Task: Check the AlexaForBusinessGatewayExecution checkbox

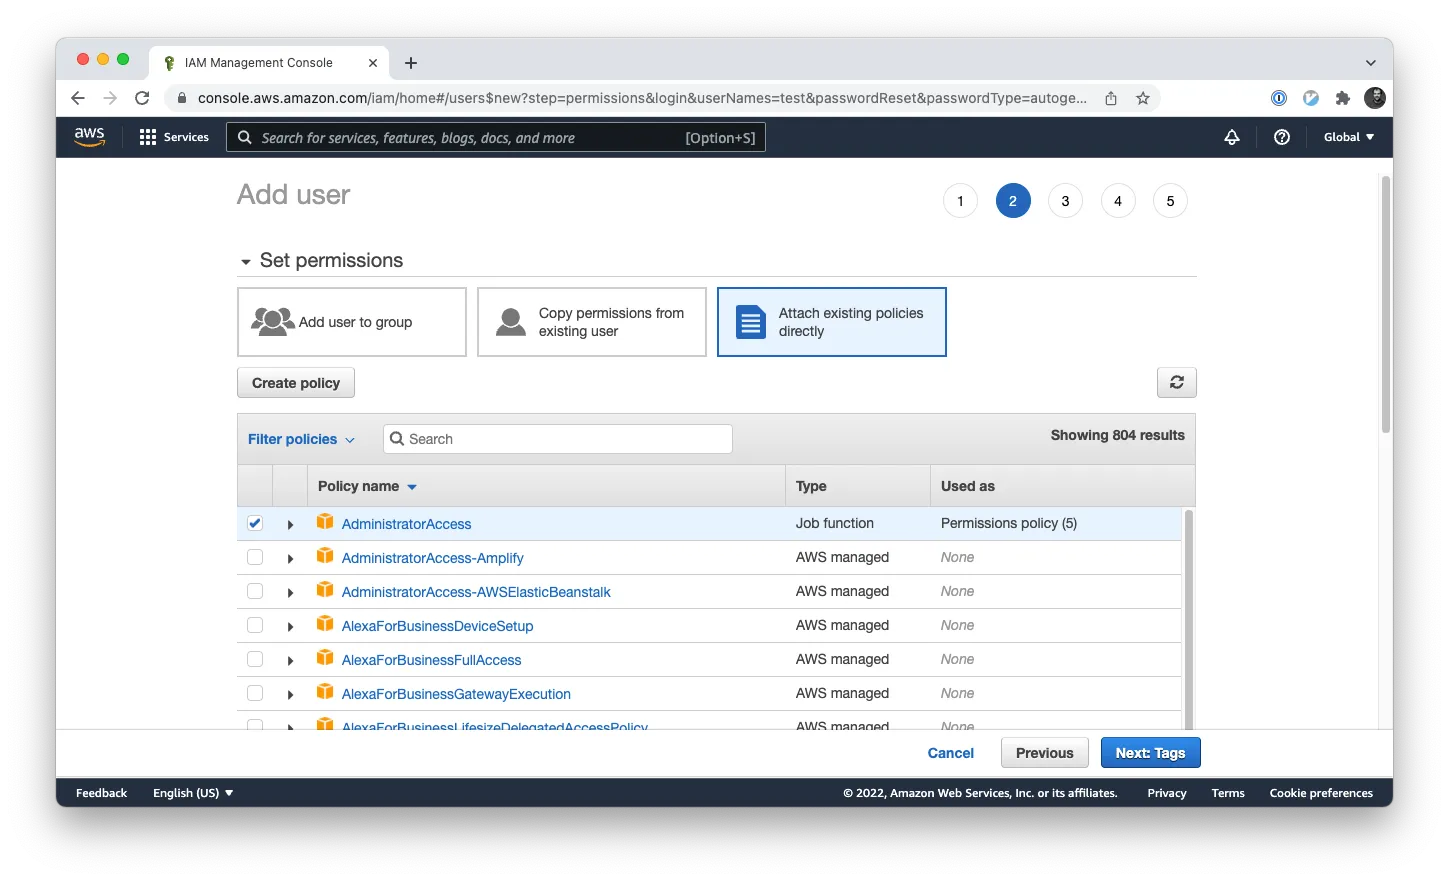Action: pos(255,693)
